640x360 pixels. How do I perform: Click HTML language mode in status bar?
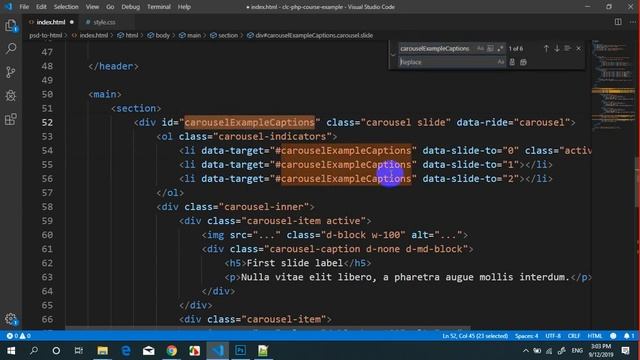(595, 336)
